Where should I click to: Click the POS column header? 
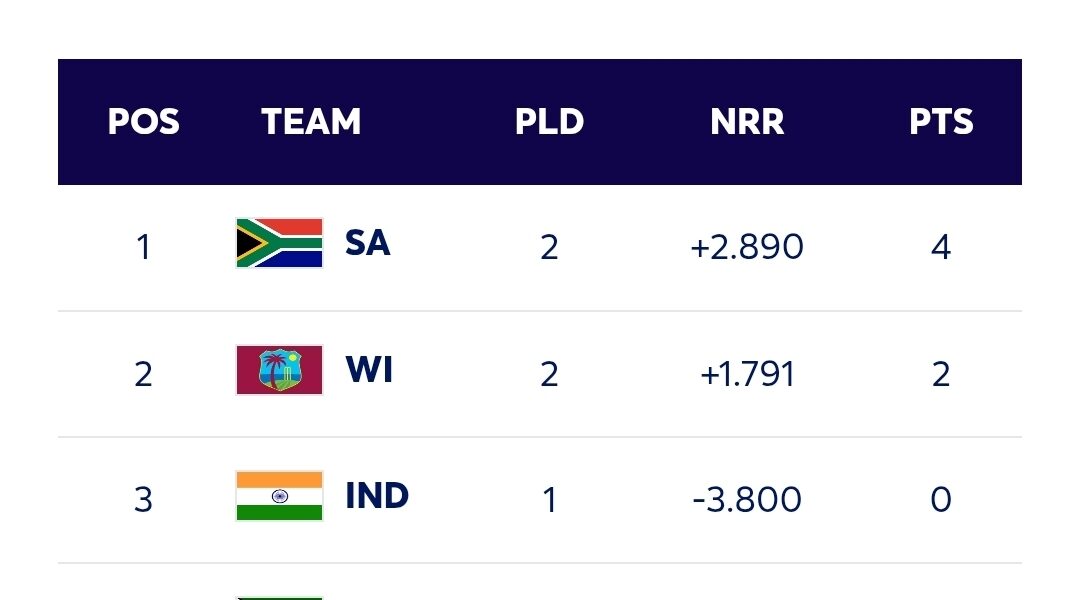pos(143,122)
